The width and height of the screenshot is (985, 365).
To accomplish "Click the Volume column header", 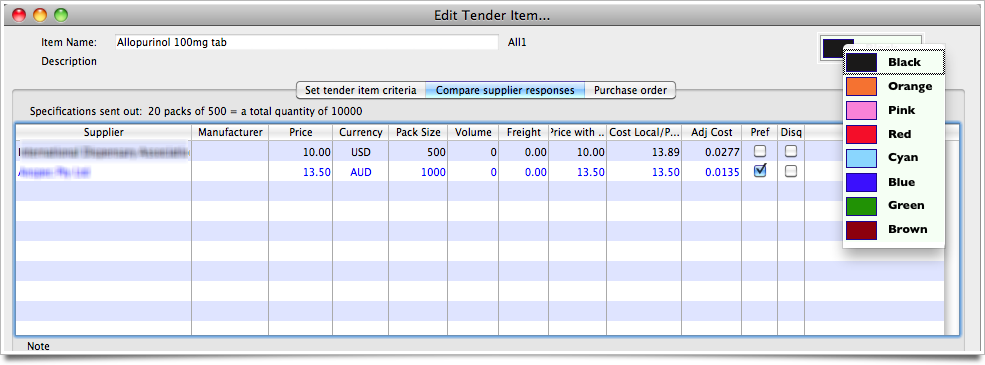I will click(x=473, y=133).
